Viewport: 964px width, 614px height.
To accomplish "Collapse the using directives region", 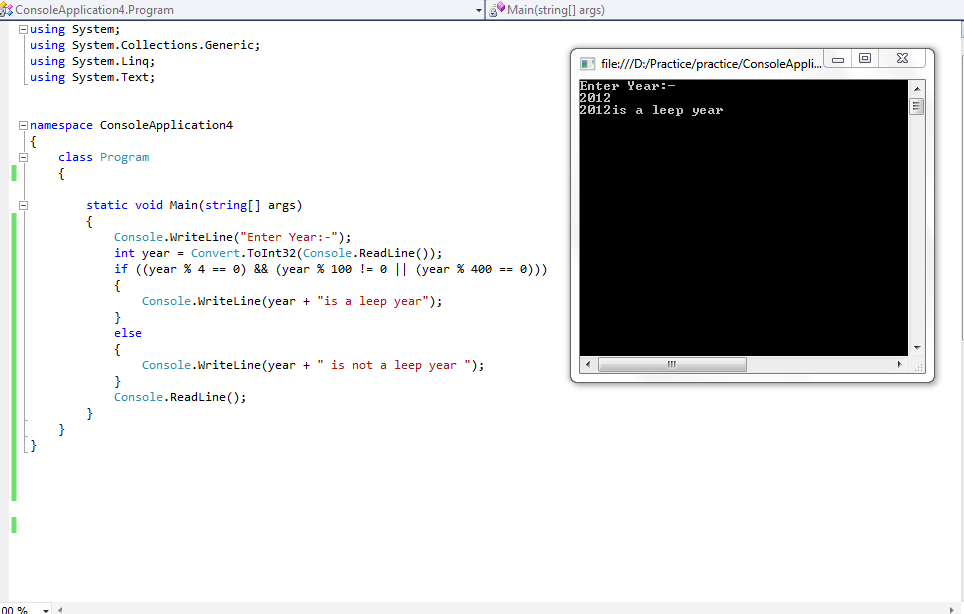I will pos(23,29).
